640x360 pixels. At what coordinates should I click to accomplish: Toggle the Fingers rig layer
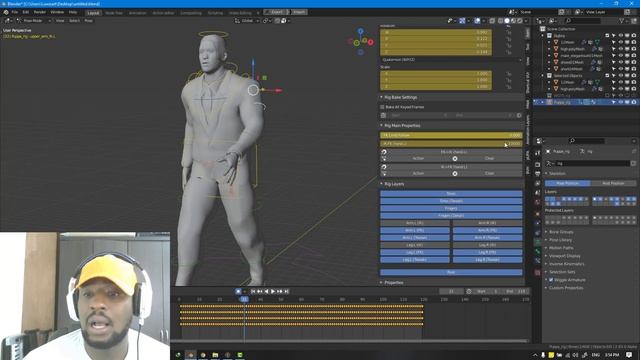pyautogui.click(x=451, y=208)
